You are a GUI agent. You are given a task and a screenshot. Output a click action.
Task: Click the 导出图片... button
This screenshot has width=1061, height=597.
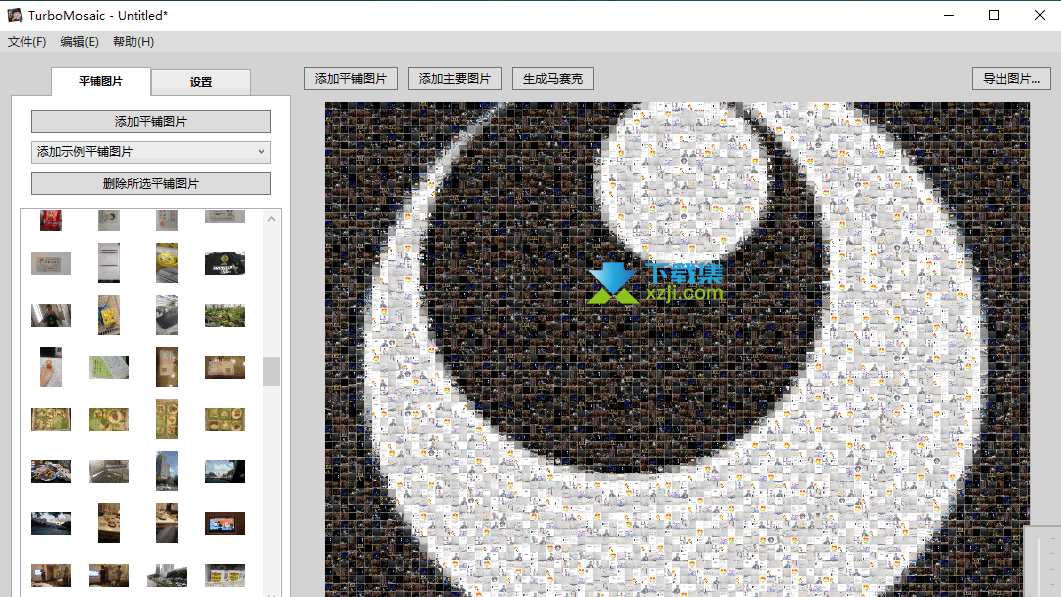[x=1012, y=79]
